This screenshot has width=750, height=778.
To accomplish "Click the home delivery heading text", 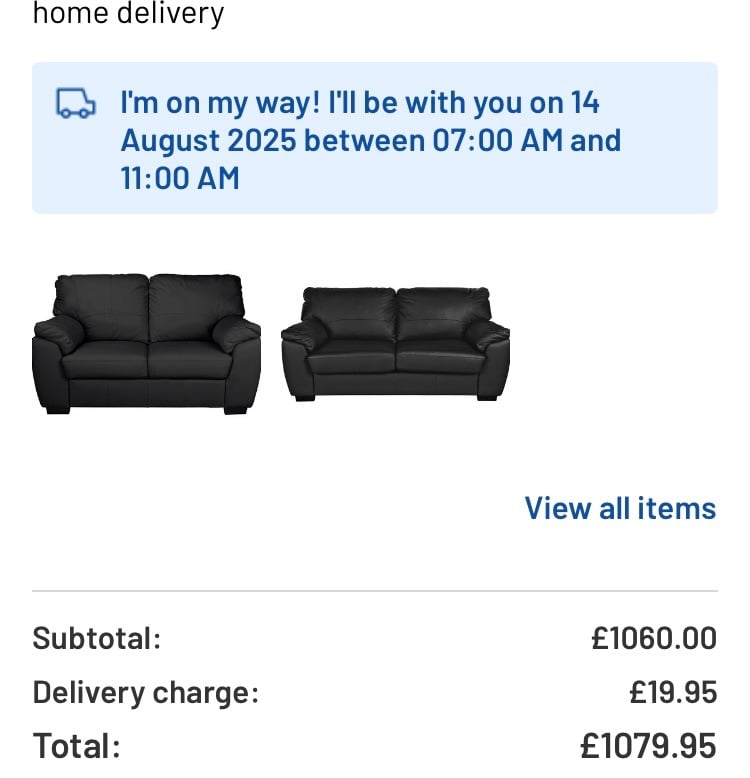I will (x=128, y=13).
